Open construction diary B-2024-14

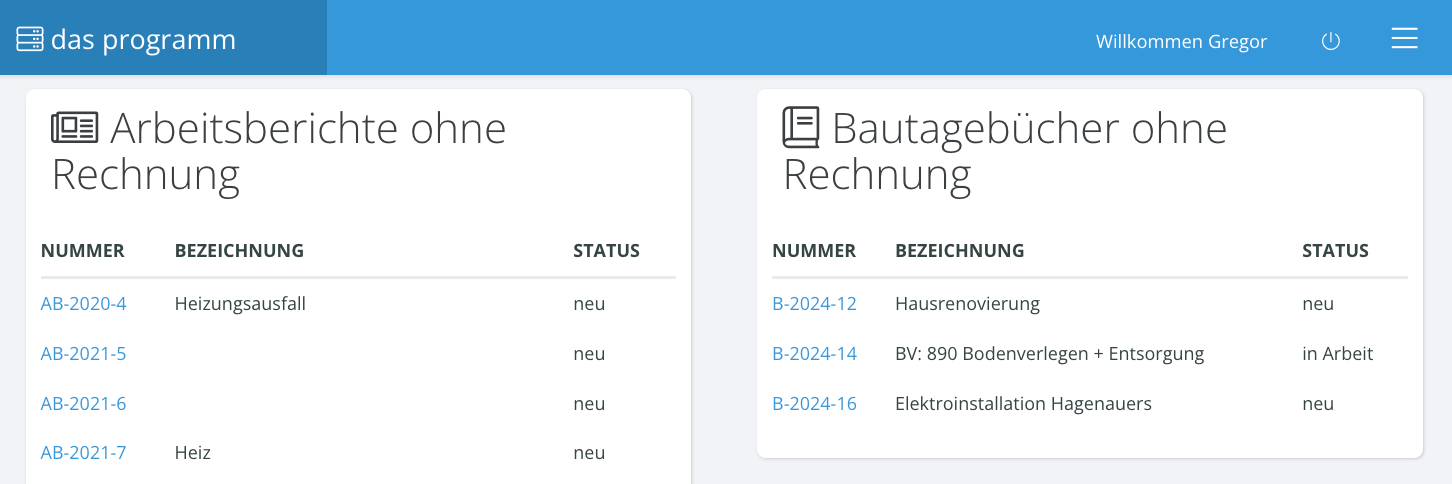(814, 353)
